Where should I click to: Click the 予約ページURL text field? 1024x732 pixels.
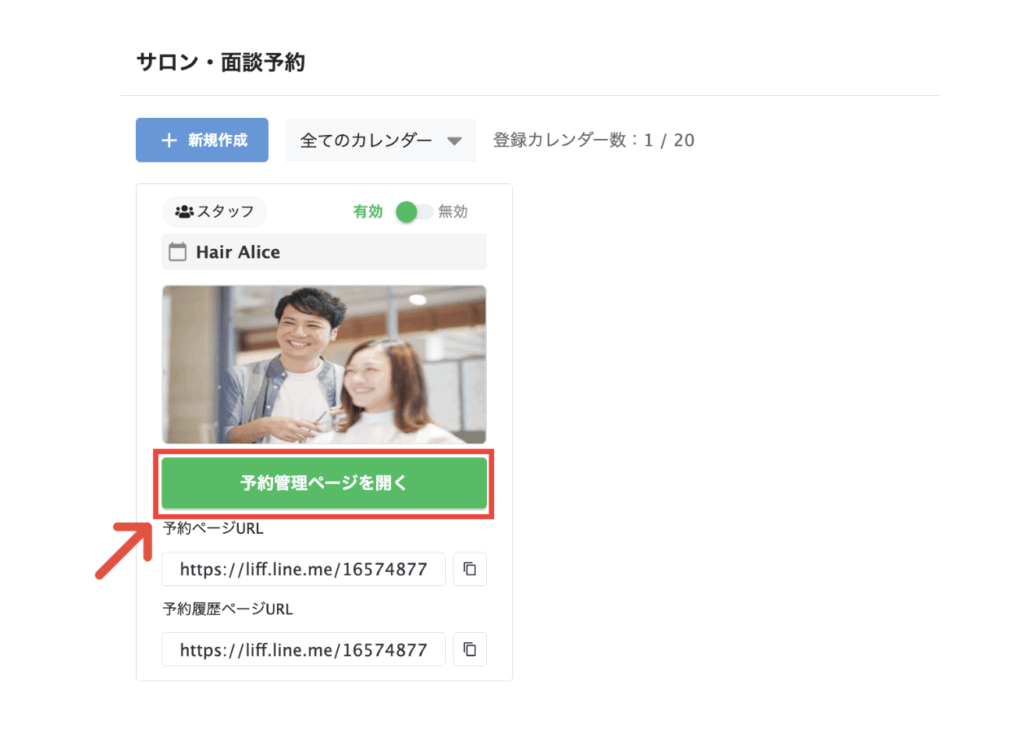(303, 570)
